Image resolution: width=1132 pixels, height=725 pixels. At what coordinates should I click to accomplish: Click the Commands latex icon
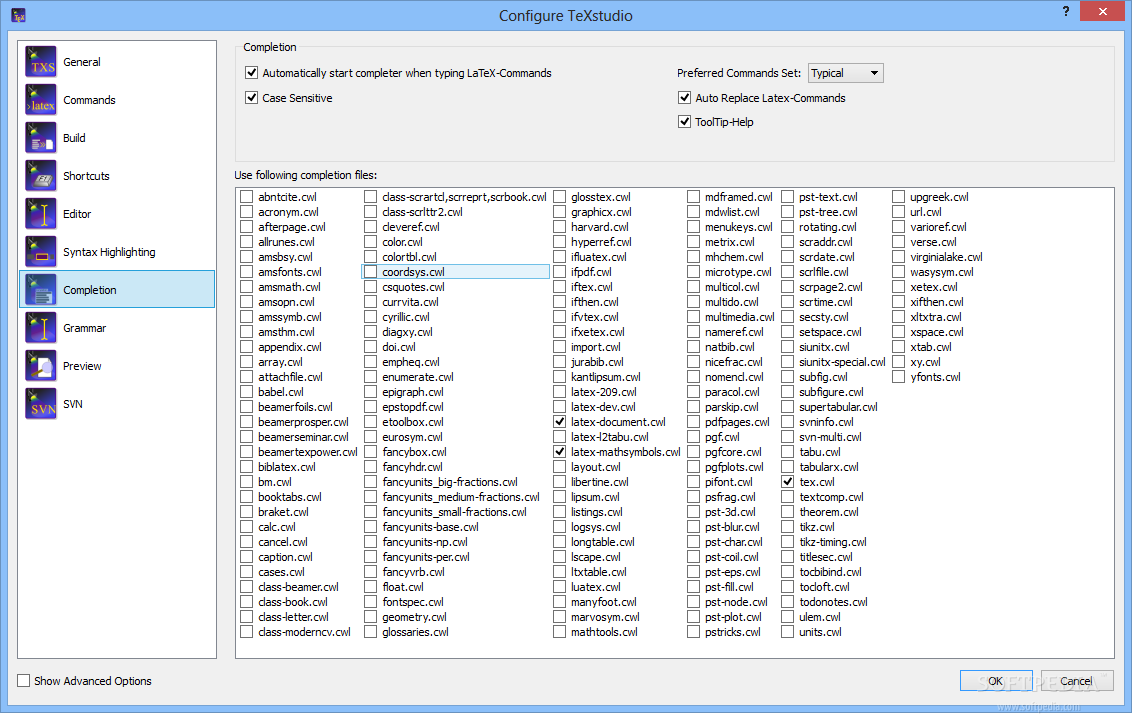point(41,100)
